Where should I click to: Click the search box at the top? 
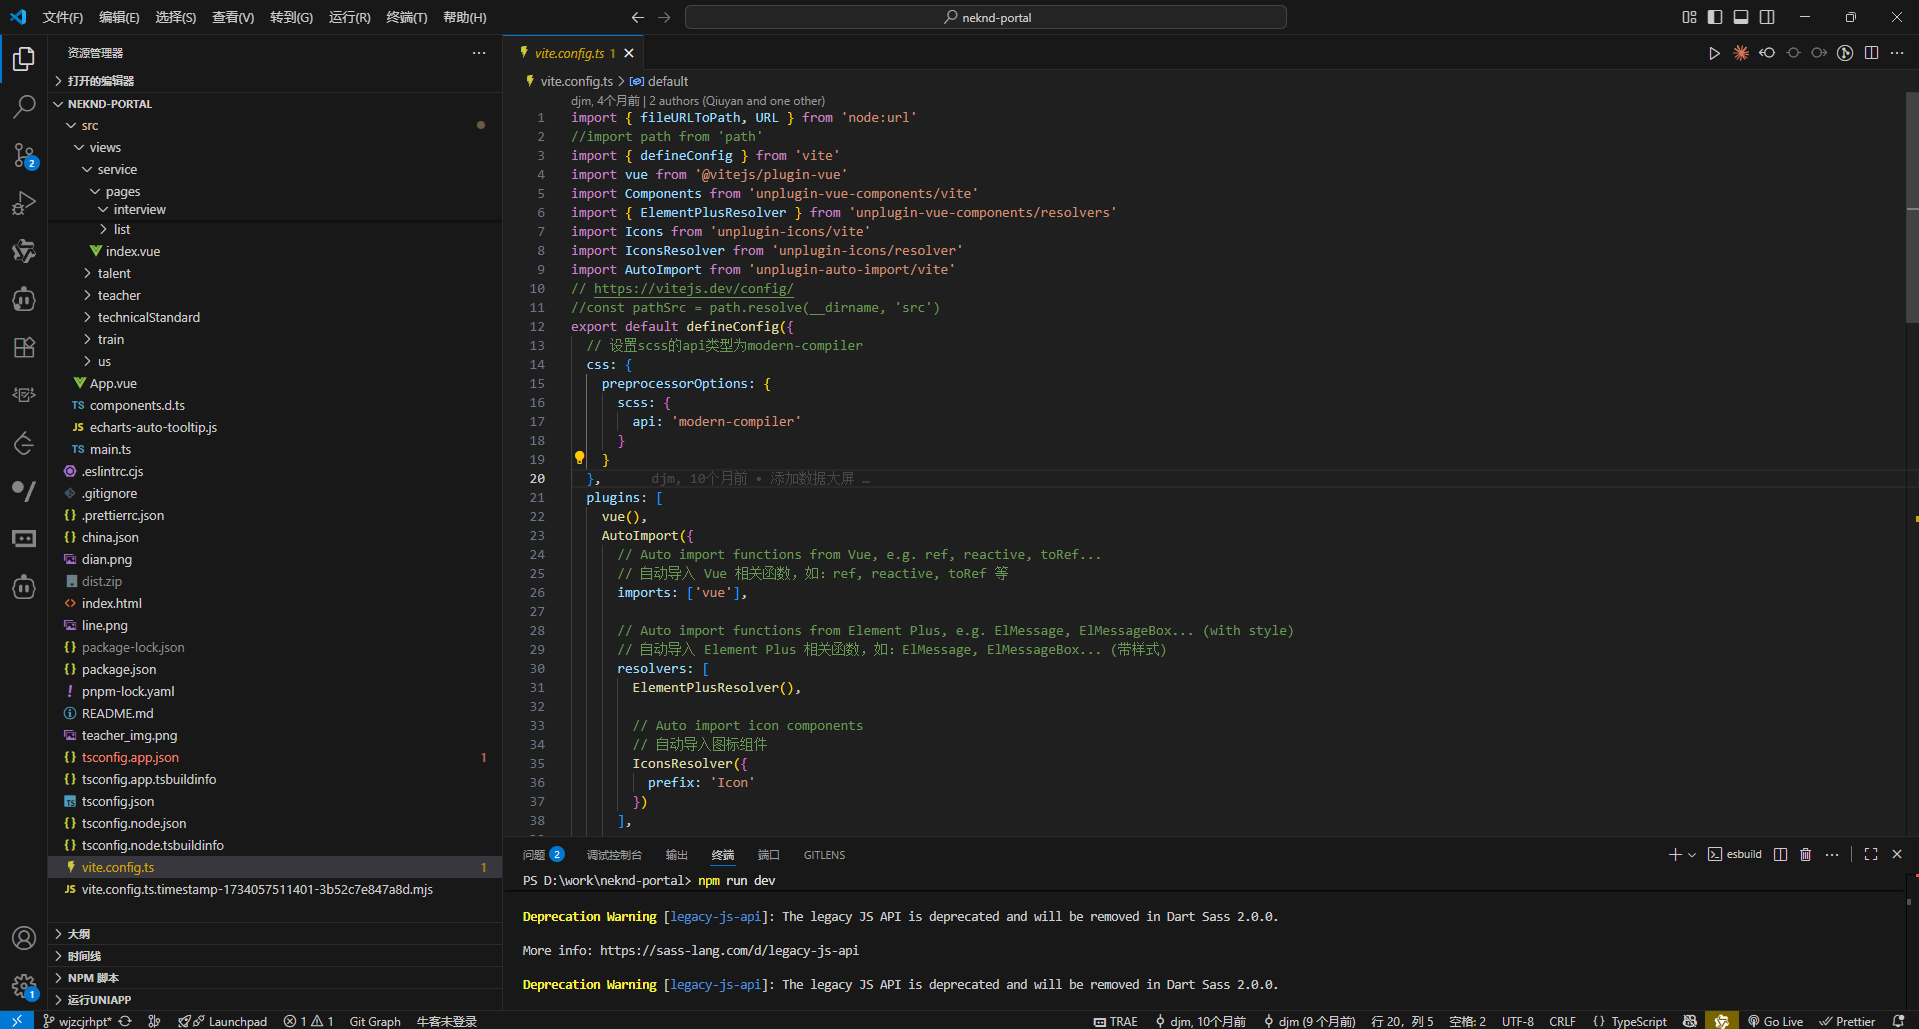coord(985,17)
